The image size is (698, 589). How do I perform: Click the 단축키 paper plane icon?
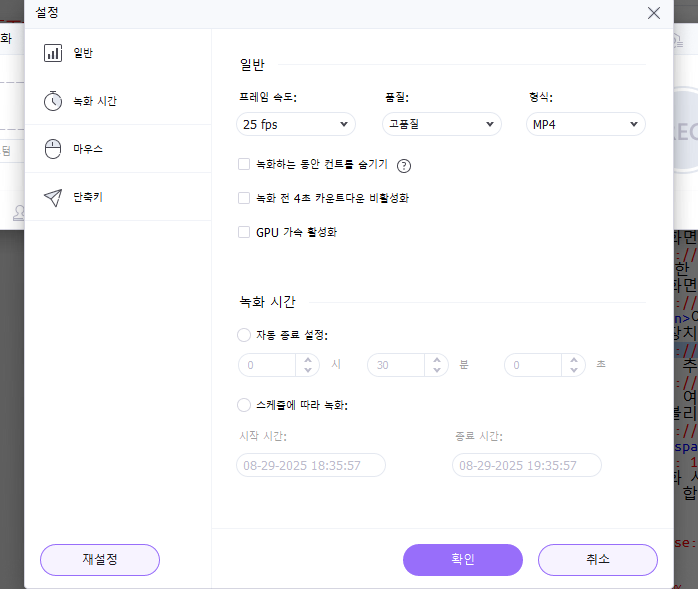(53, 197)
